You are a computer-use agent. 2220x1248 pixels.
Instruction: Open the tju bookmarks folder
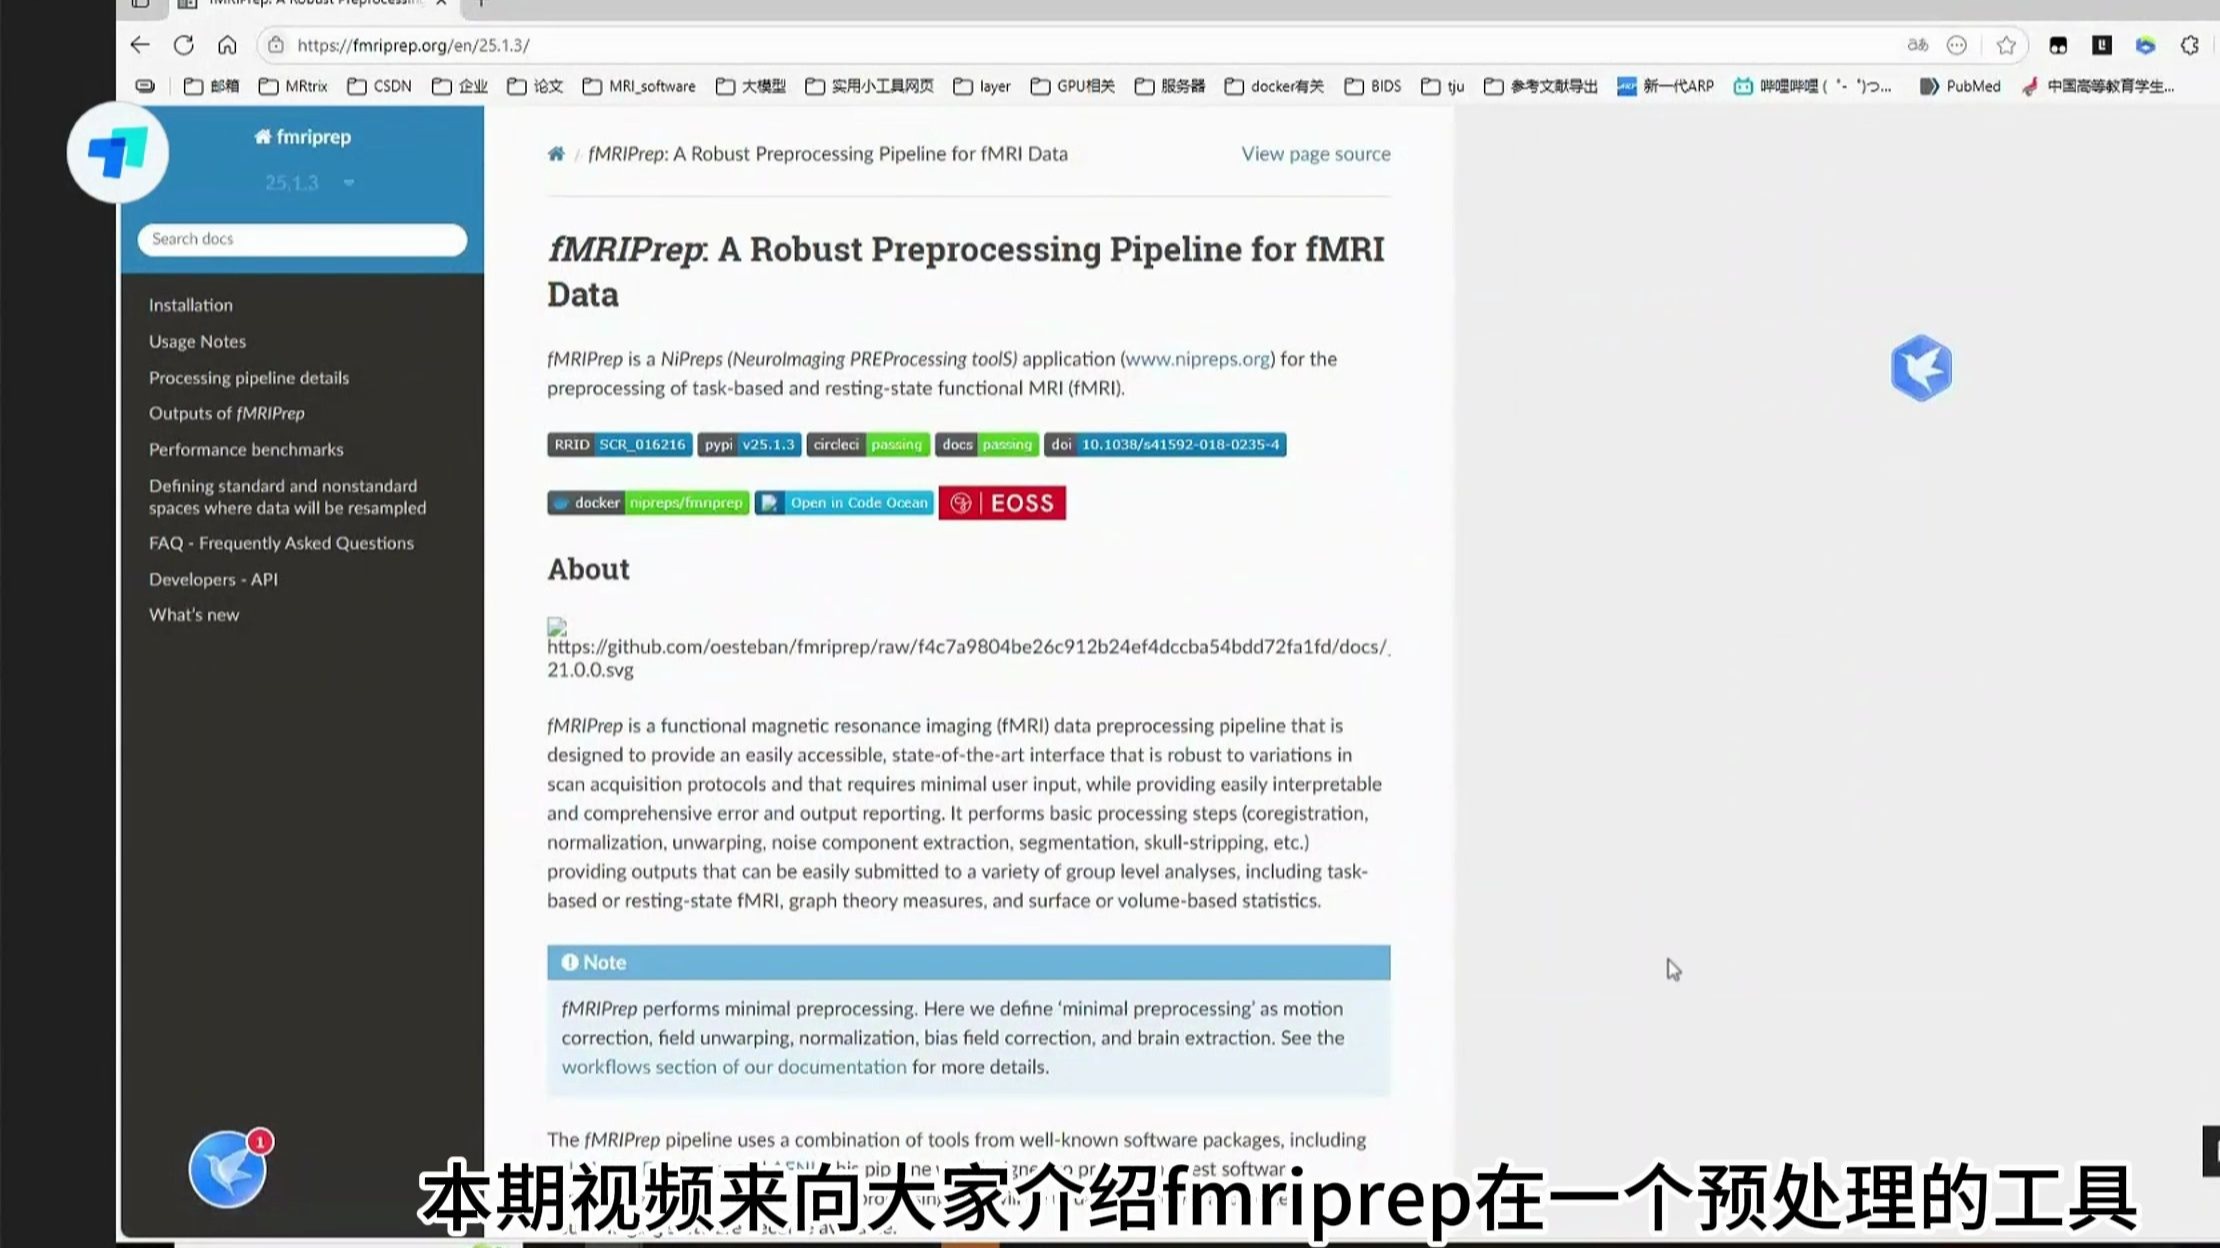pos(1443,86)
